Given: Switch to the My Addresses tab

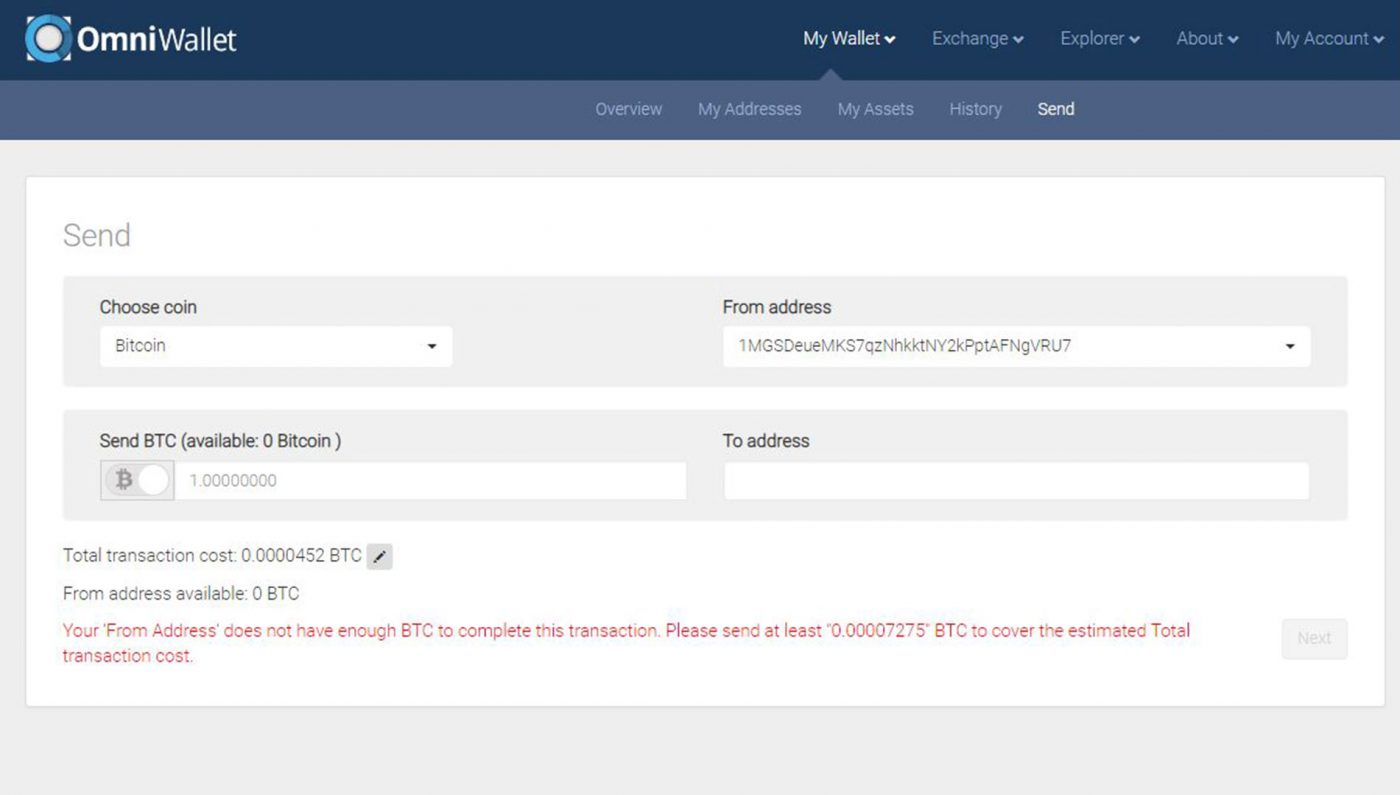Looking at the screenshot, I should 750,109.
